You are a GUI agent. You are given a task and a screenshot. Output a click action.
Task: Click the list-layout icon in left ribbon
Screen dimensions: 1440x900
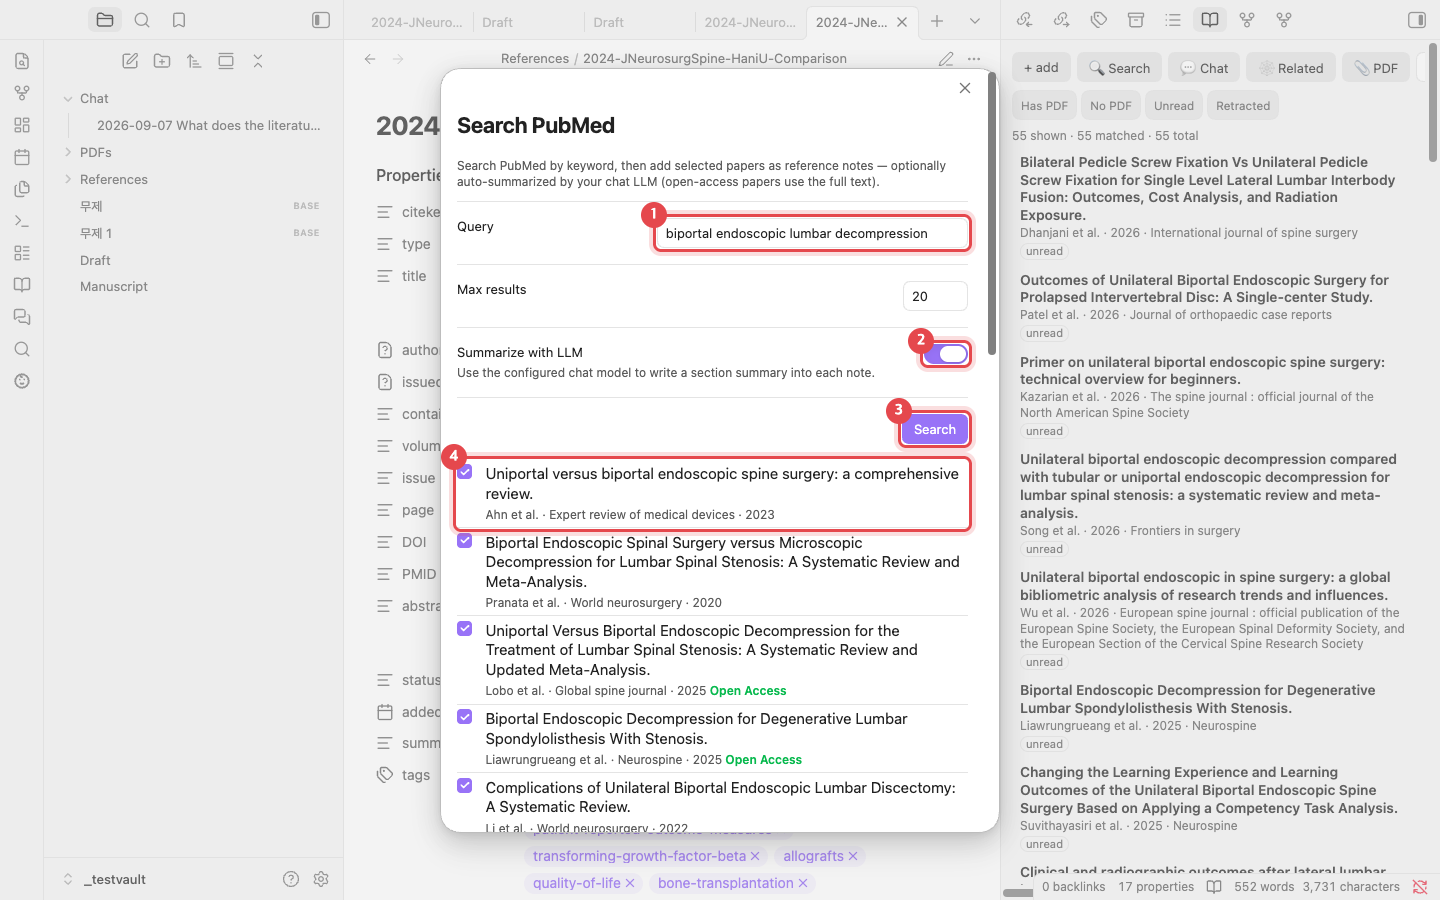pos(22,253)
